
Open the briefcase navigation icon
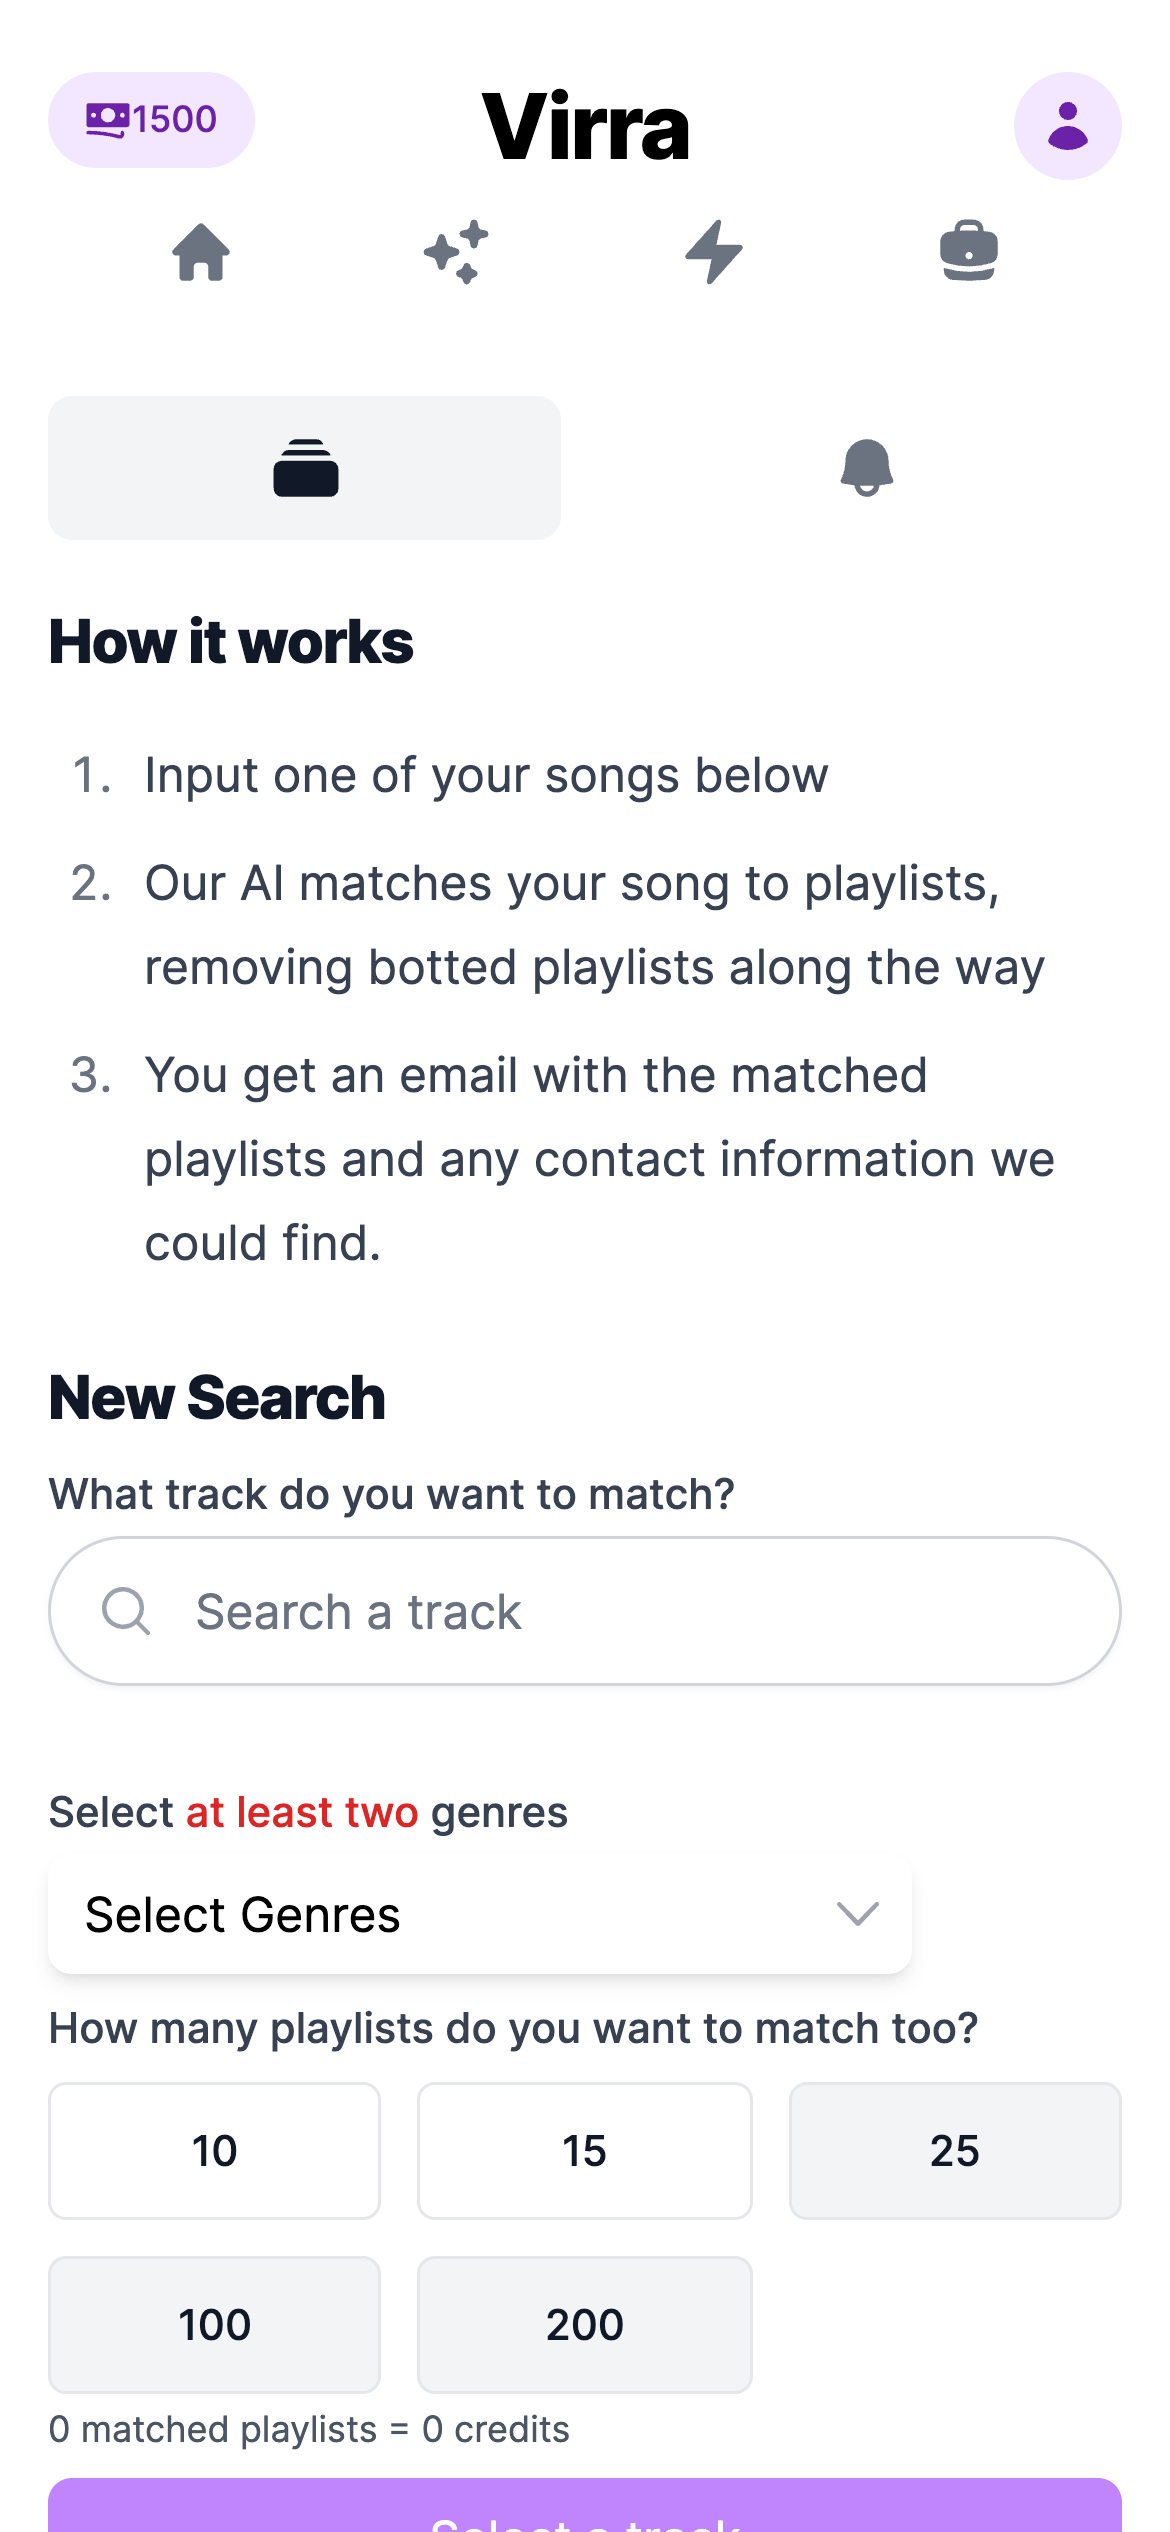[969, 251]
